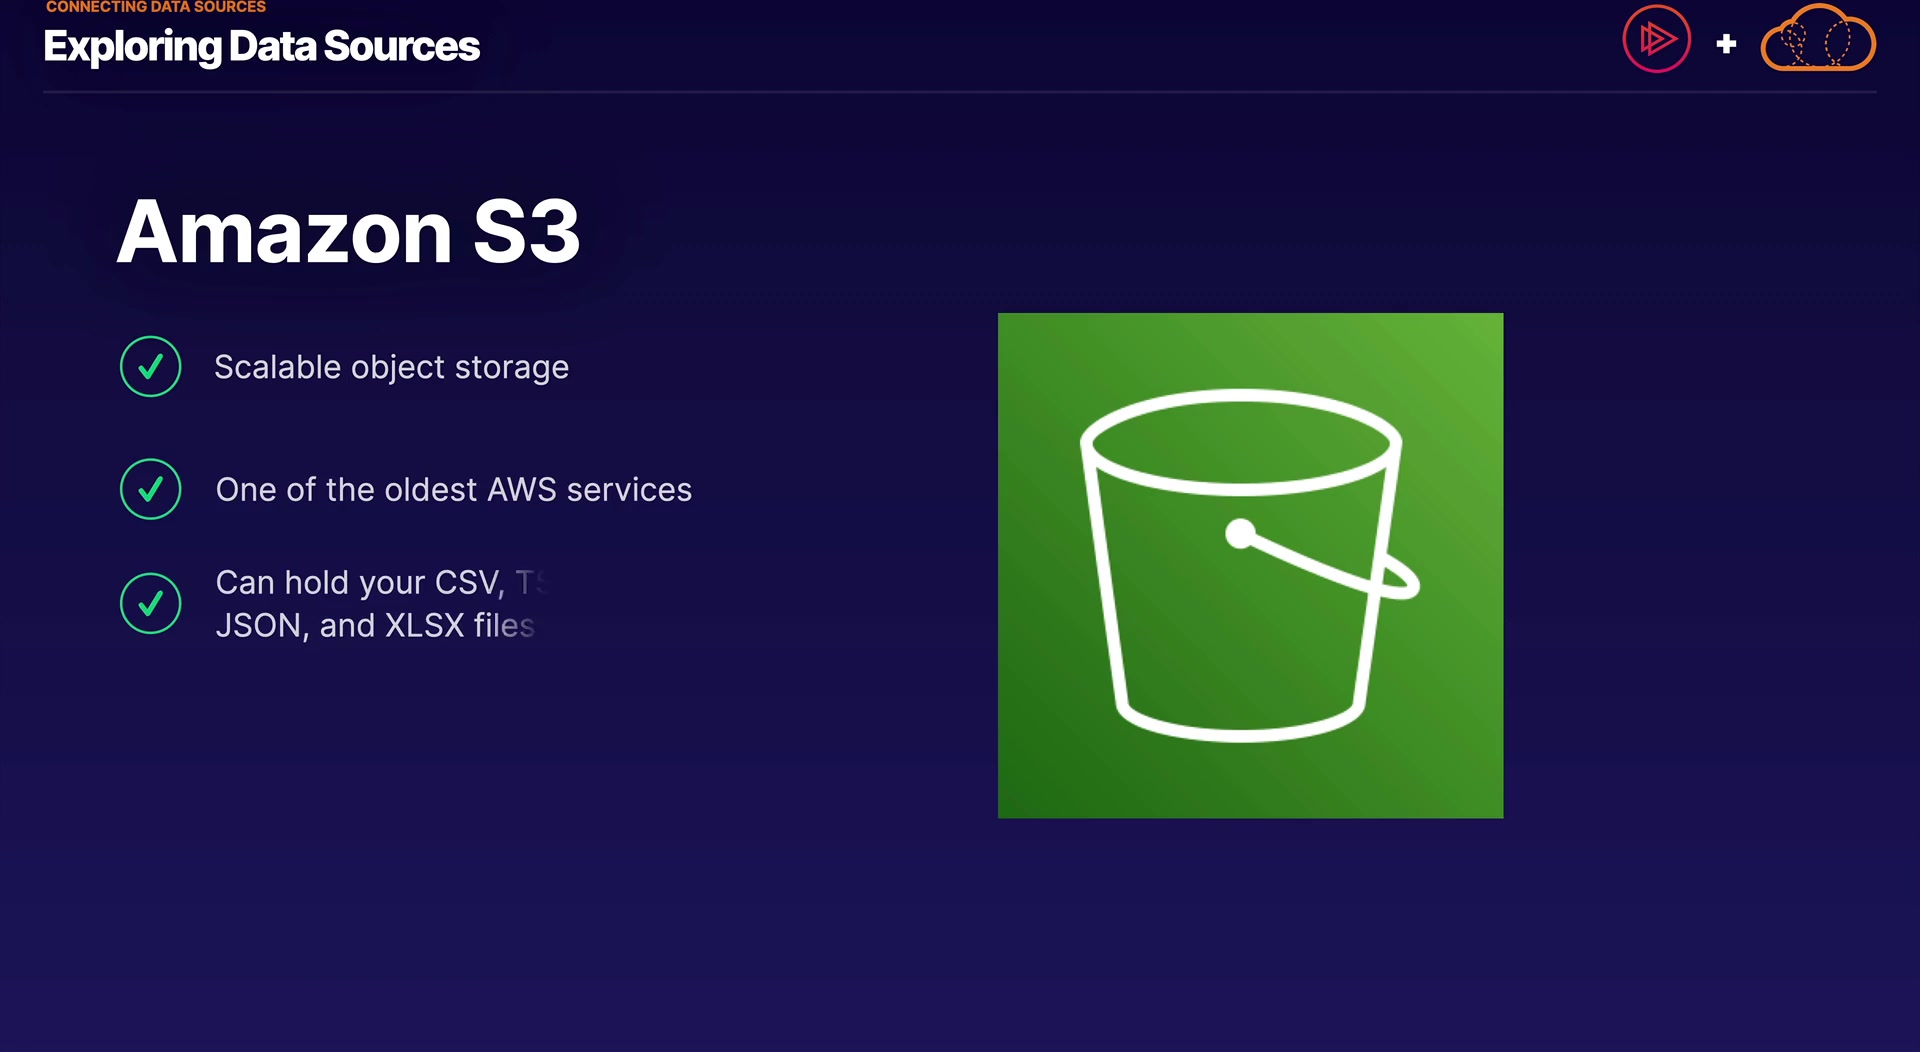
Task: Click the A Cloud Guru cloud logo
Action: point(1817,41)
